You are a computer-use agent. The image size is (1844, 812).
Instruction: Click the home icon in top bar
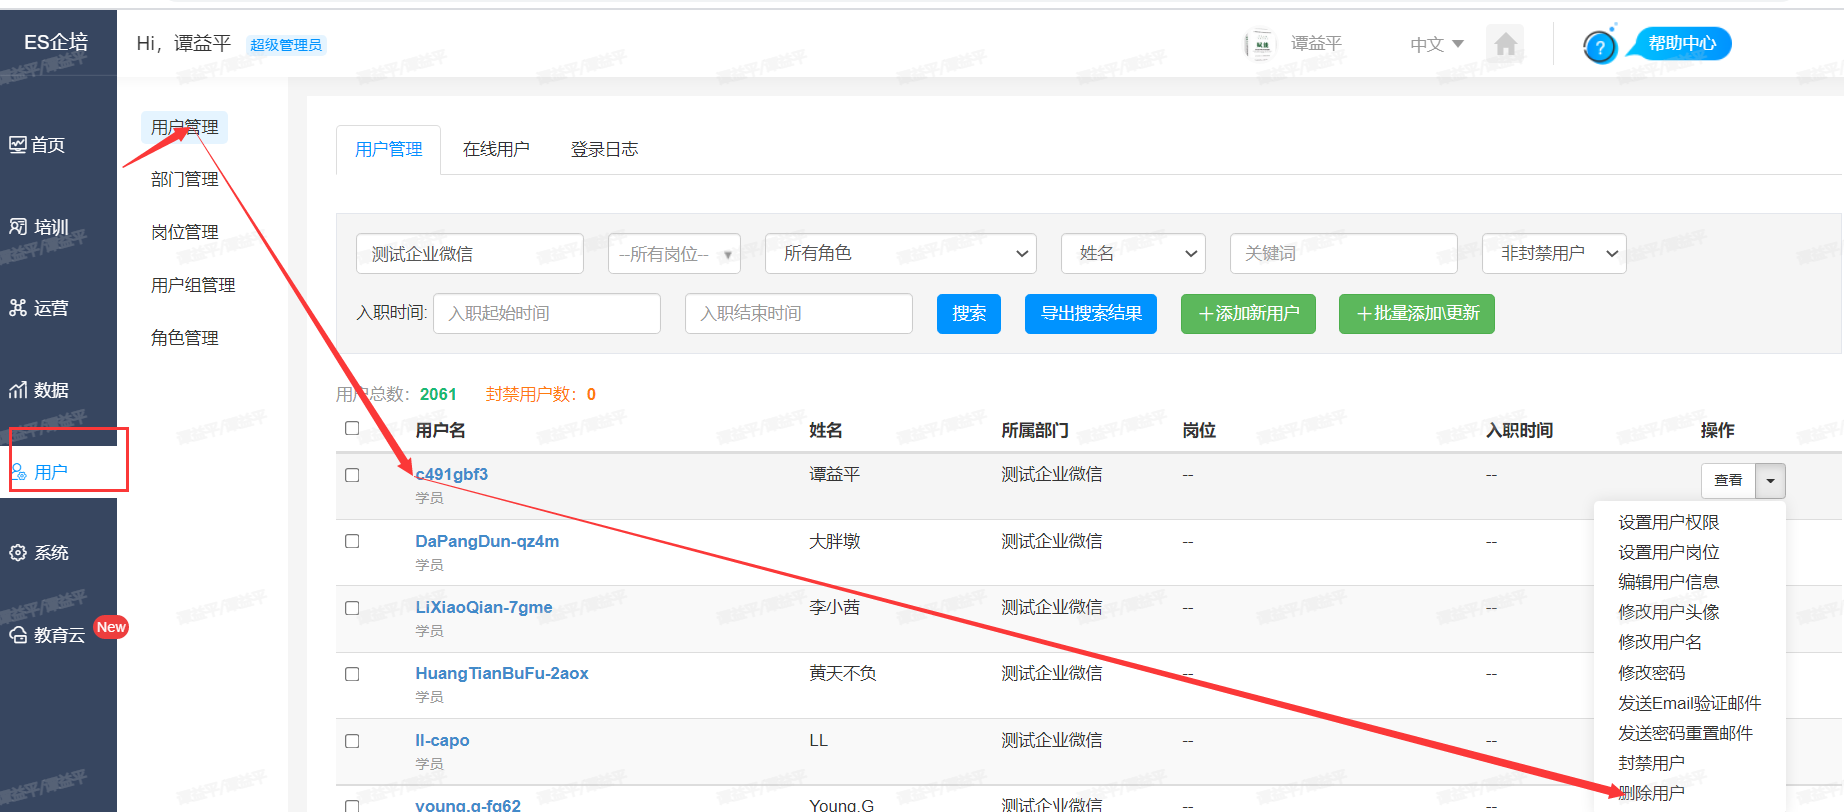tap(1505, 44)
